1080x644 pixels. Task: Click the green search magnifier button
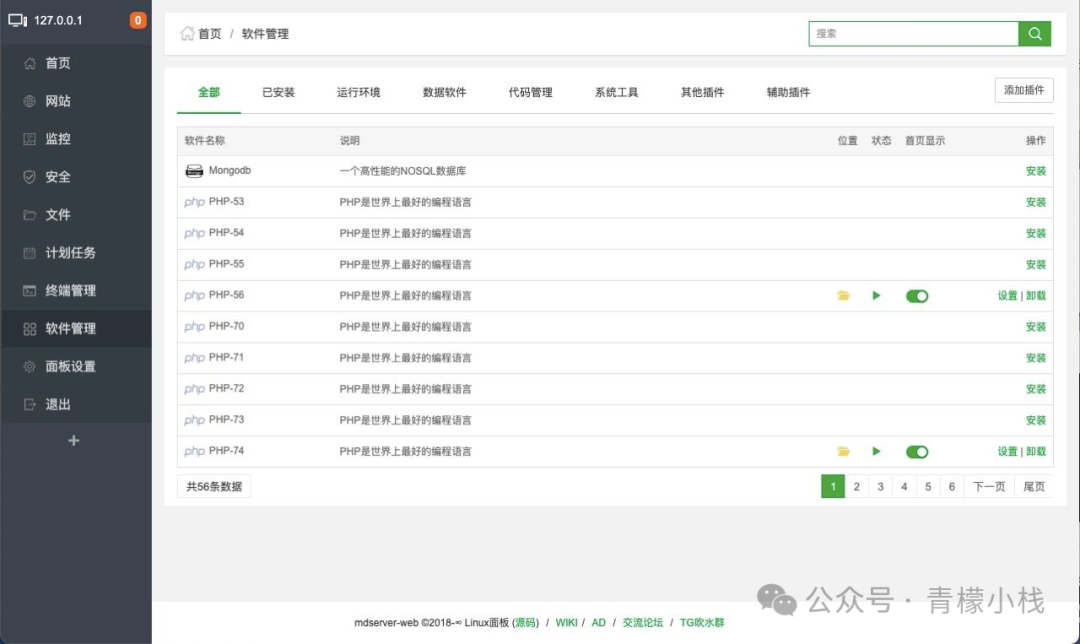(1035, 34)
